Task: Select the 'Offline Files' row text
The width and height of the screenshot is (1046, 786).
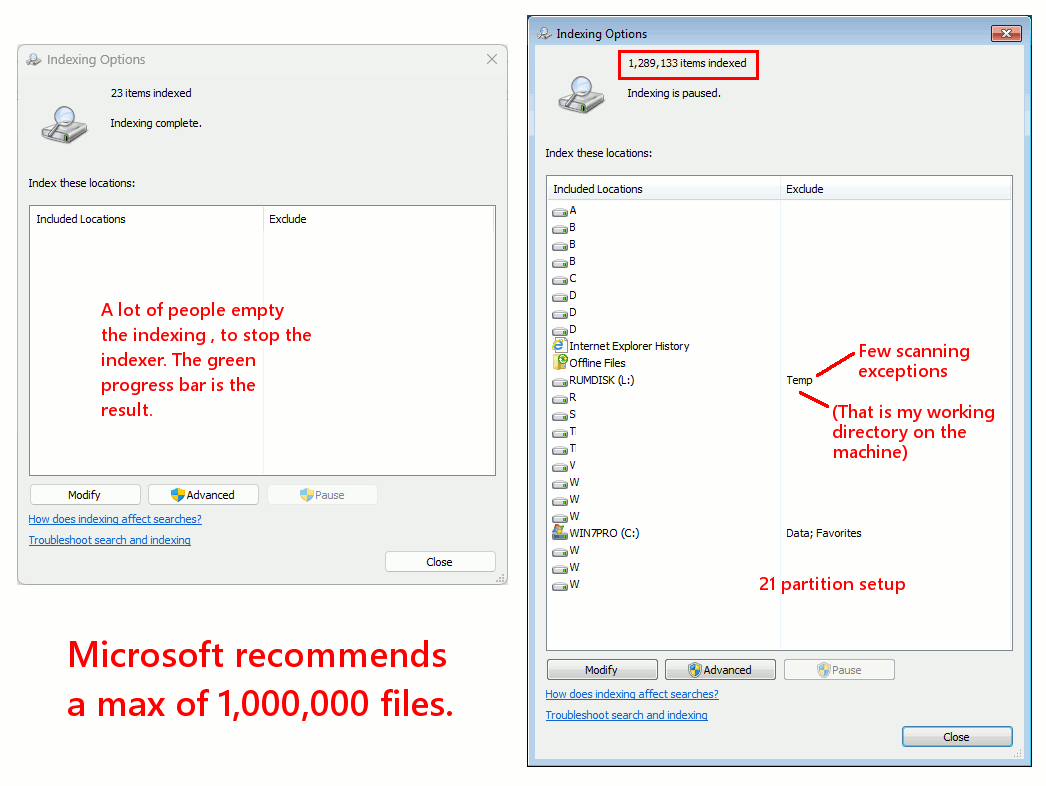Action: coord(597,363)
